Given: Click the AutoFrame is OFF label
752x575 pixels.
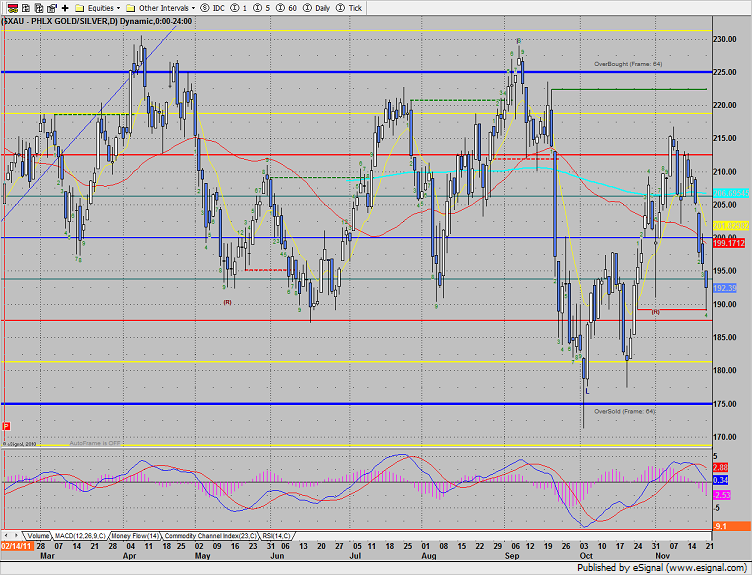Looking at the screenshot, I should tap(95, 443).
